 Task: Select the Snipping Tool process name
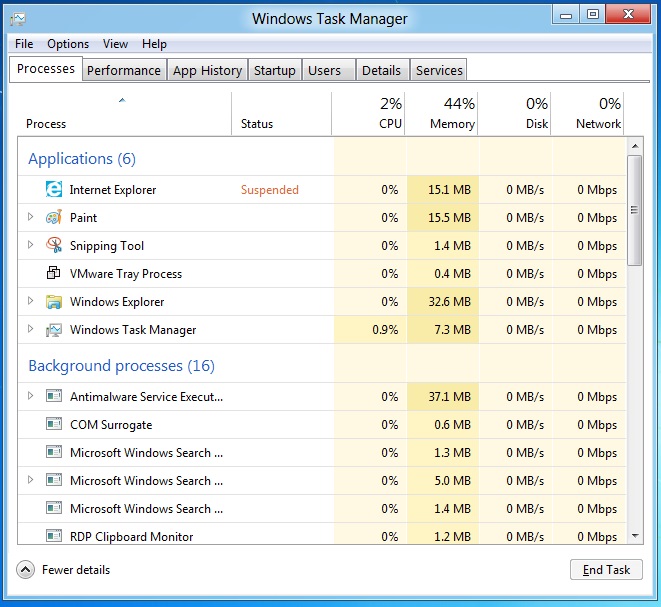pyautogui.click(x=107, y=246)
